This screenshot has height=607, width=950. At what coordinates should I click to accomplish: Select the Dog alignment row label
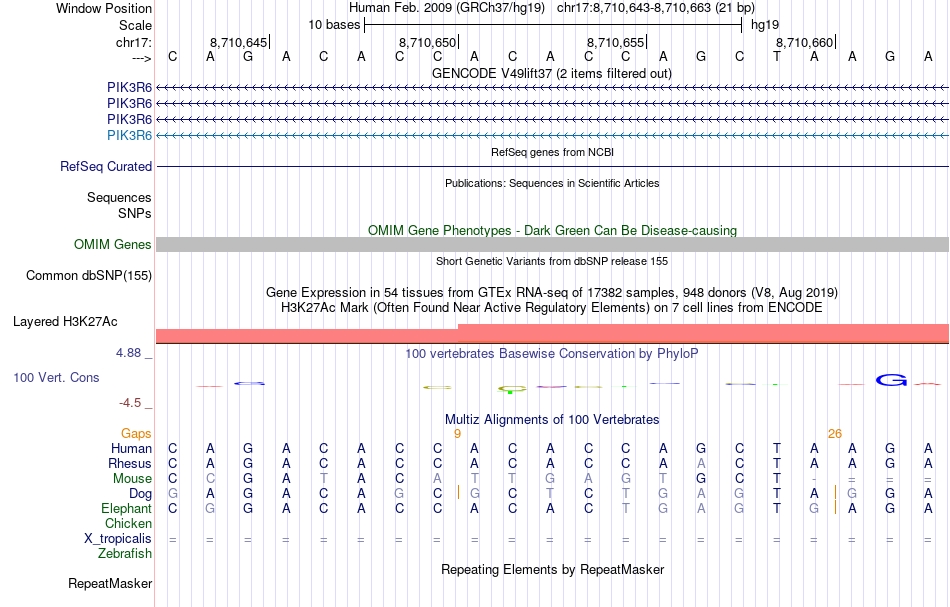coord(140,494)
